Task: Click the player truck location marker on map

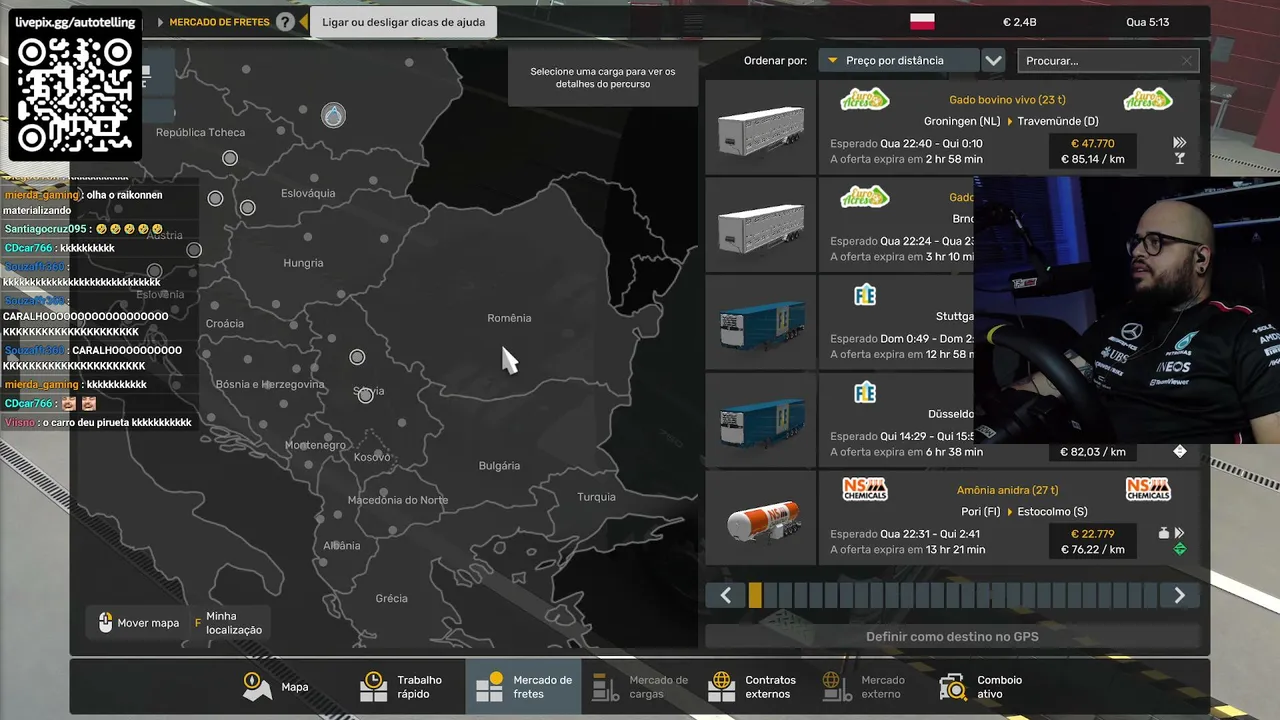Action: pos(333,115)
